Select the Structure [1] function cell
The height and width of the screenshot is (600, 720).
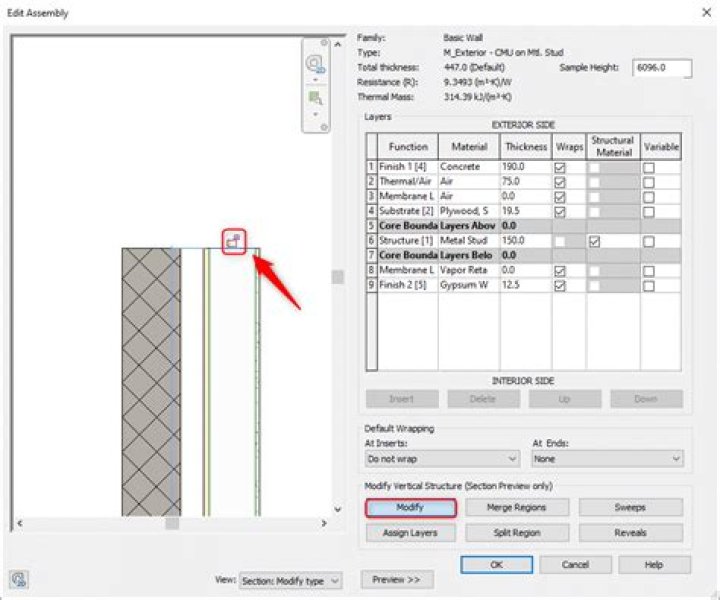407,241
